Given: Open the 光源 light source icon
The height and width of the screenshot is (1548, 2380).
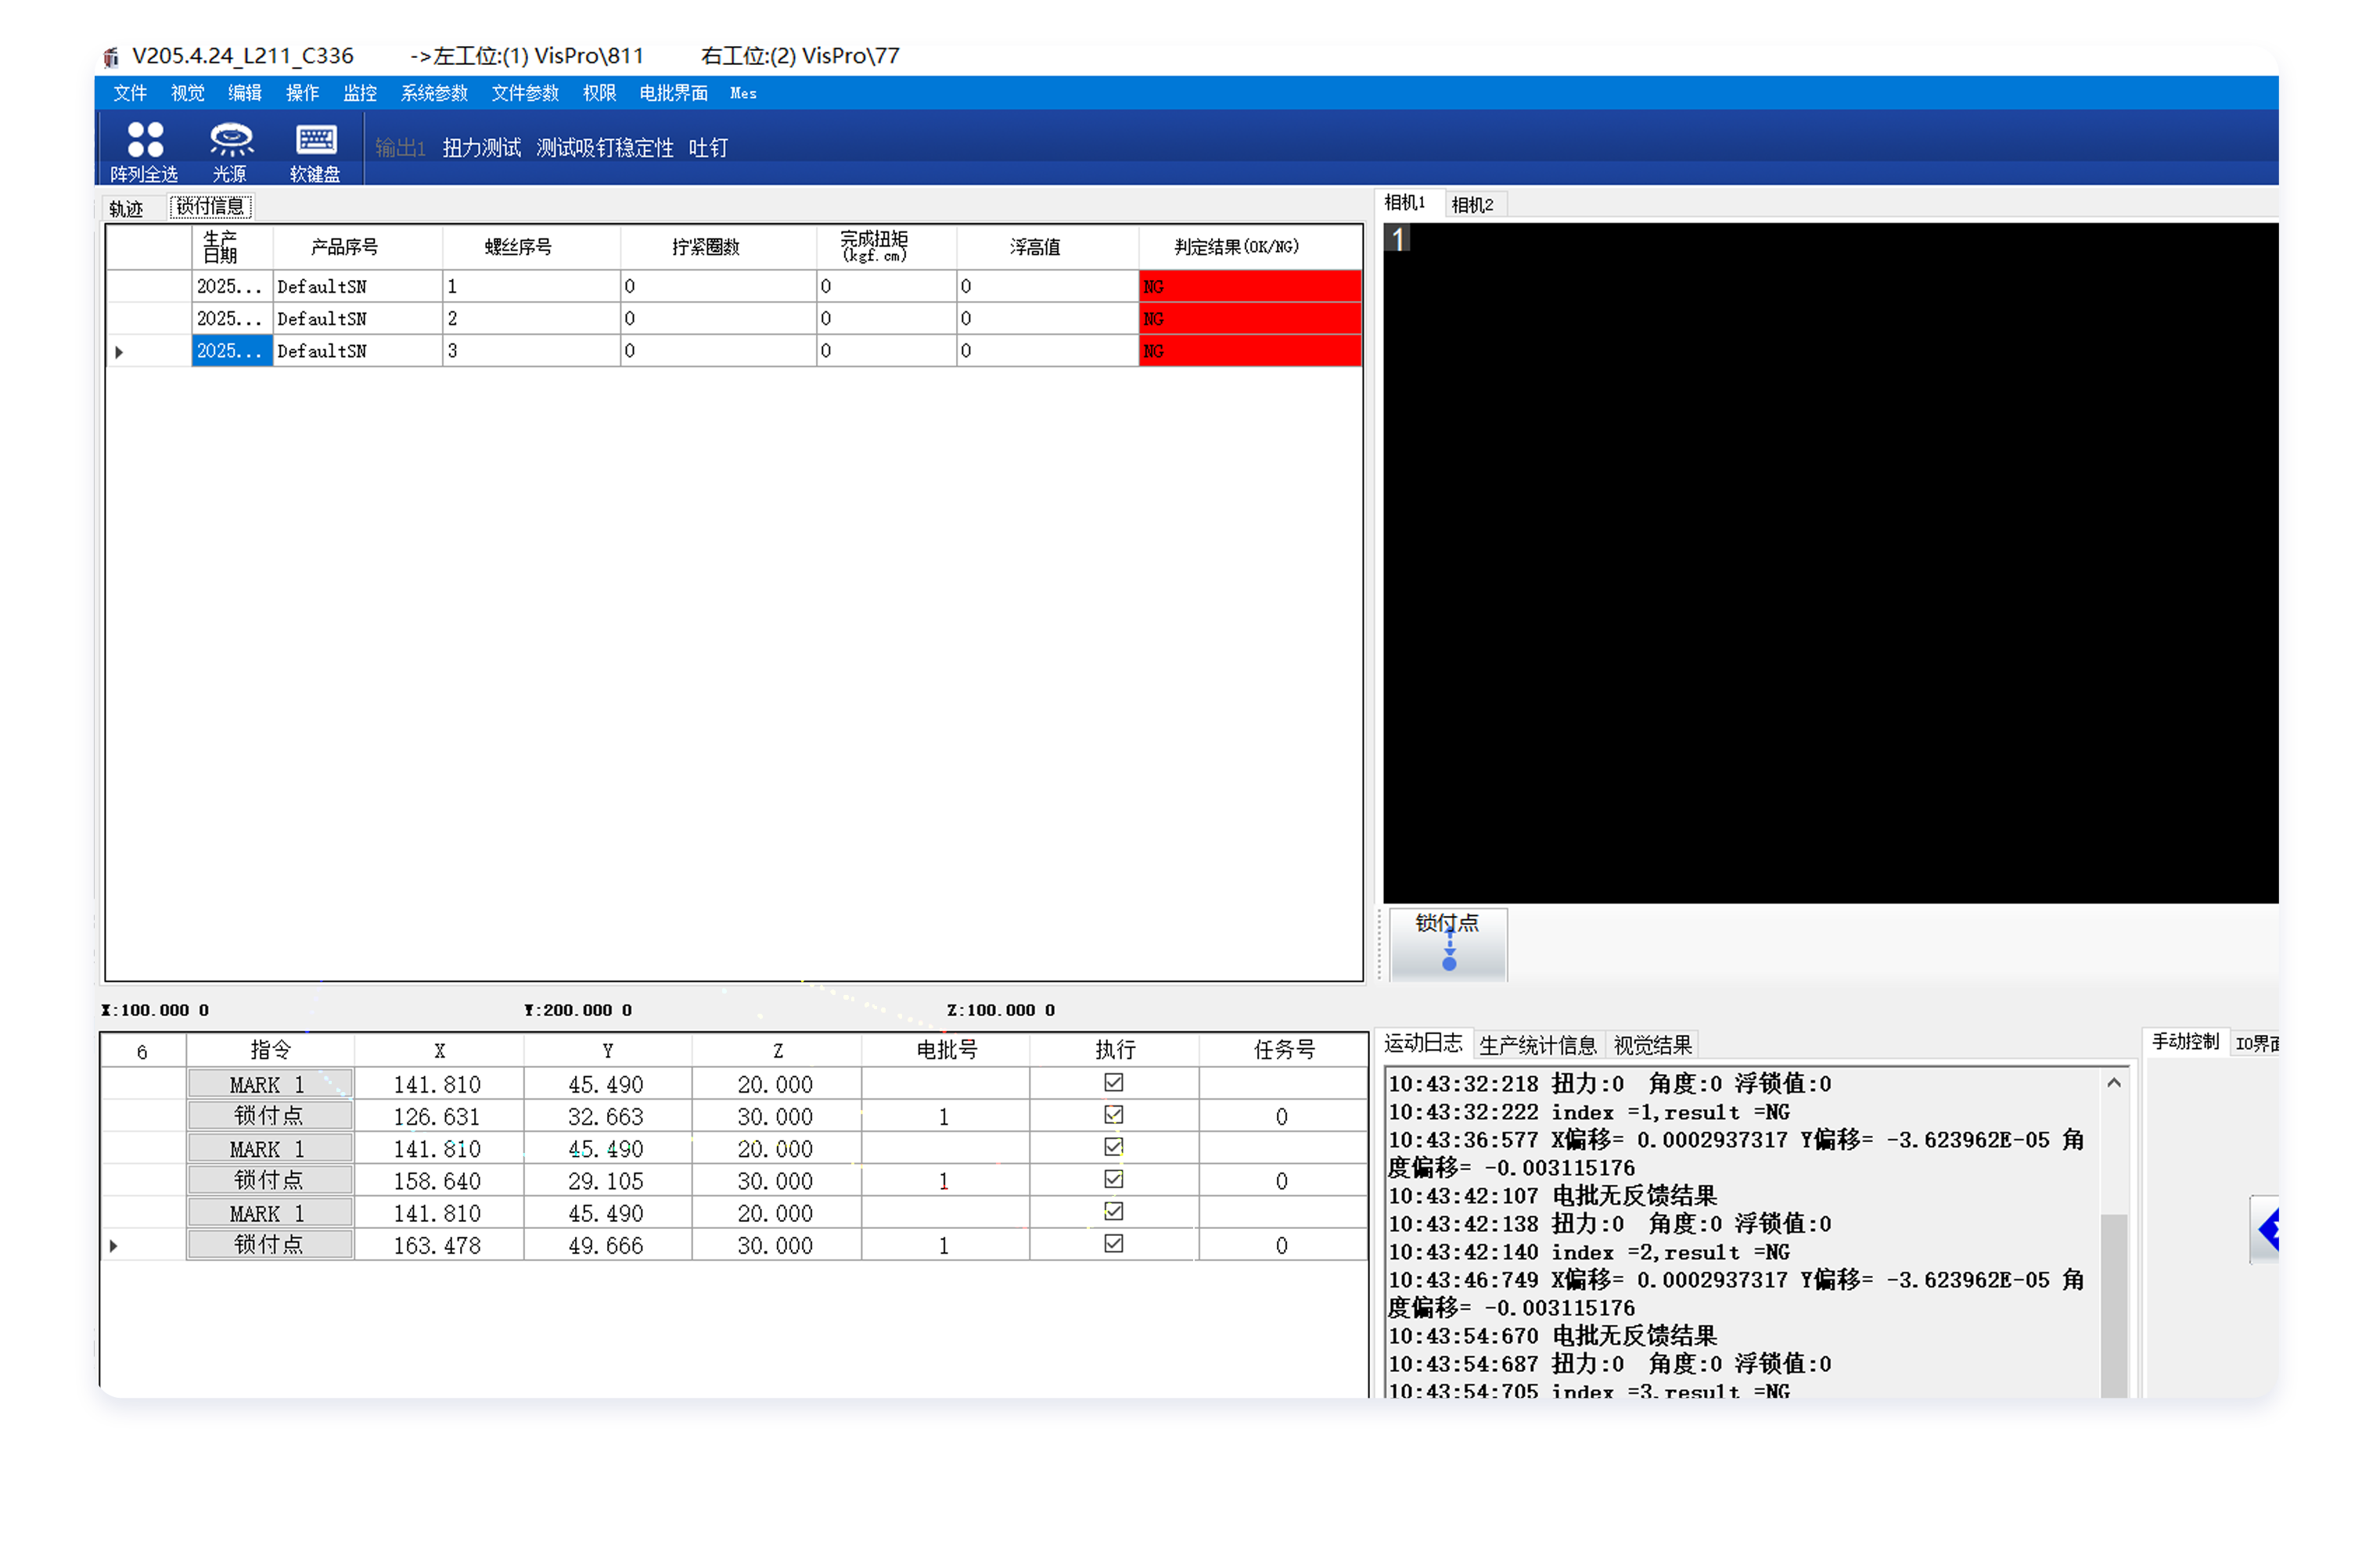Looking at the screenshot, I should (231, 141).
